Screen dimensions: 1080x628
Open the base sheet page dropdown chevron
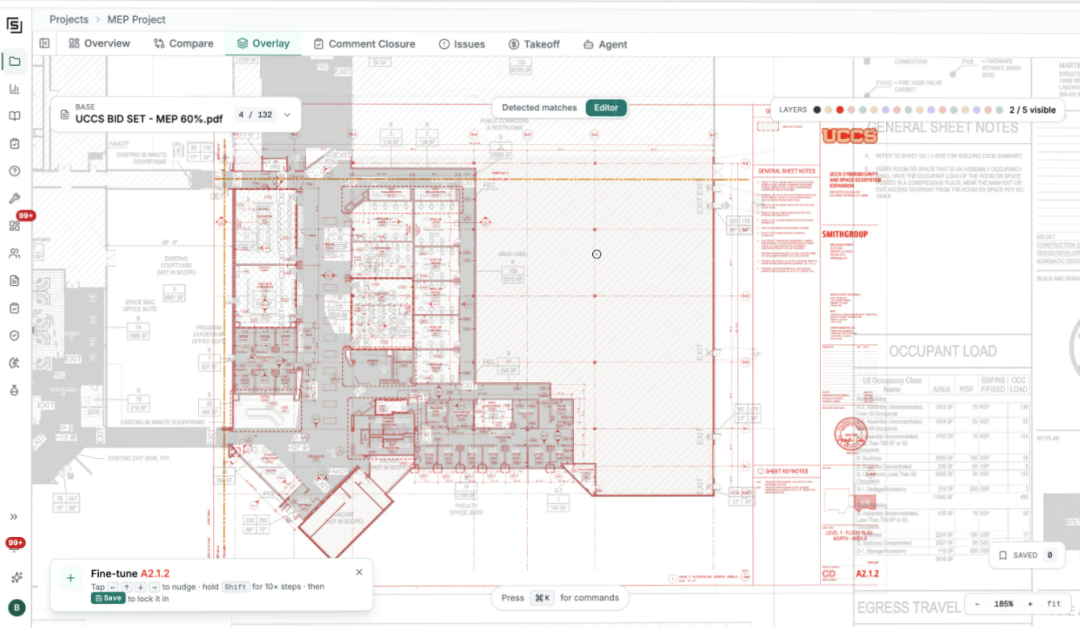287,115
